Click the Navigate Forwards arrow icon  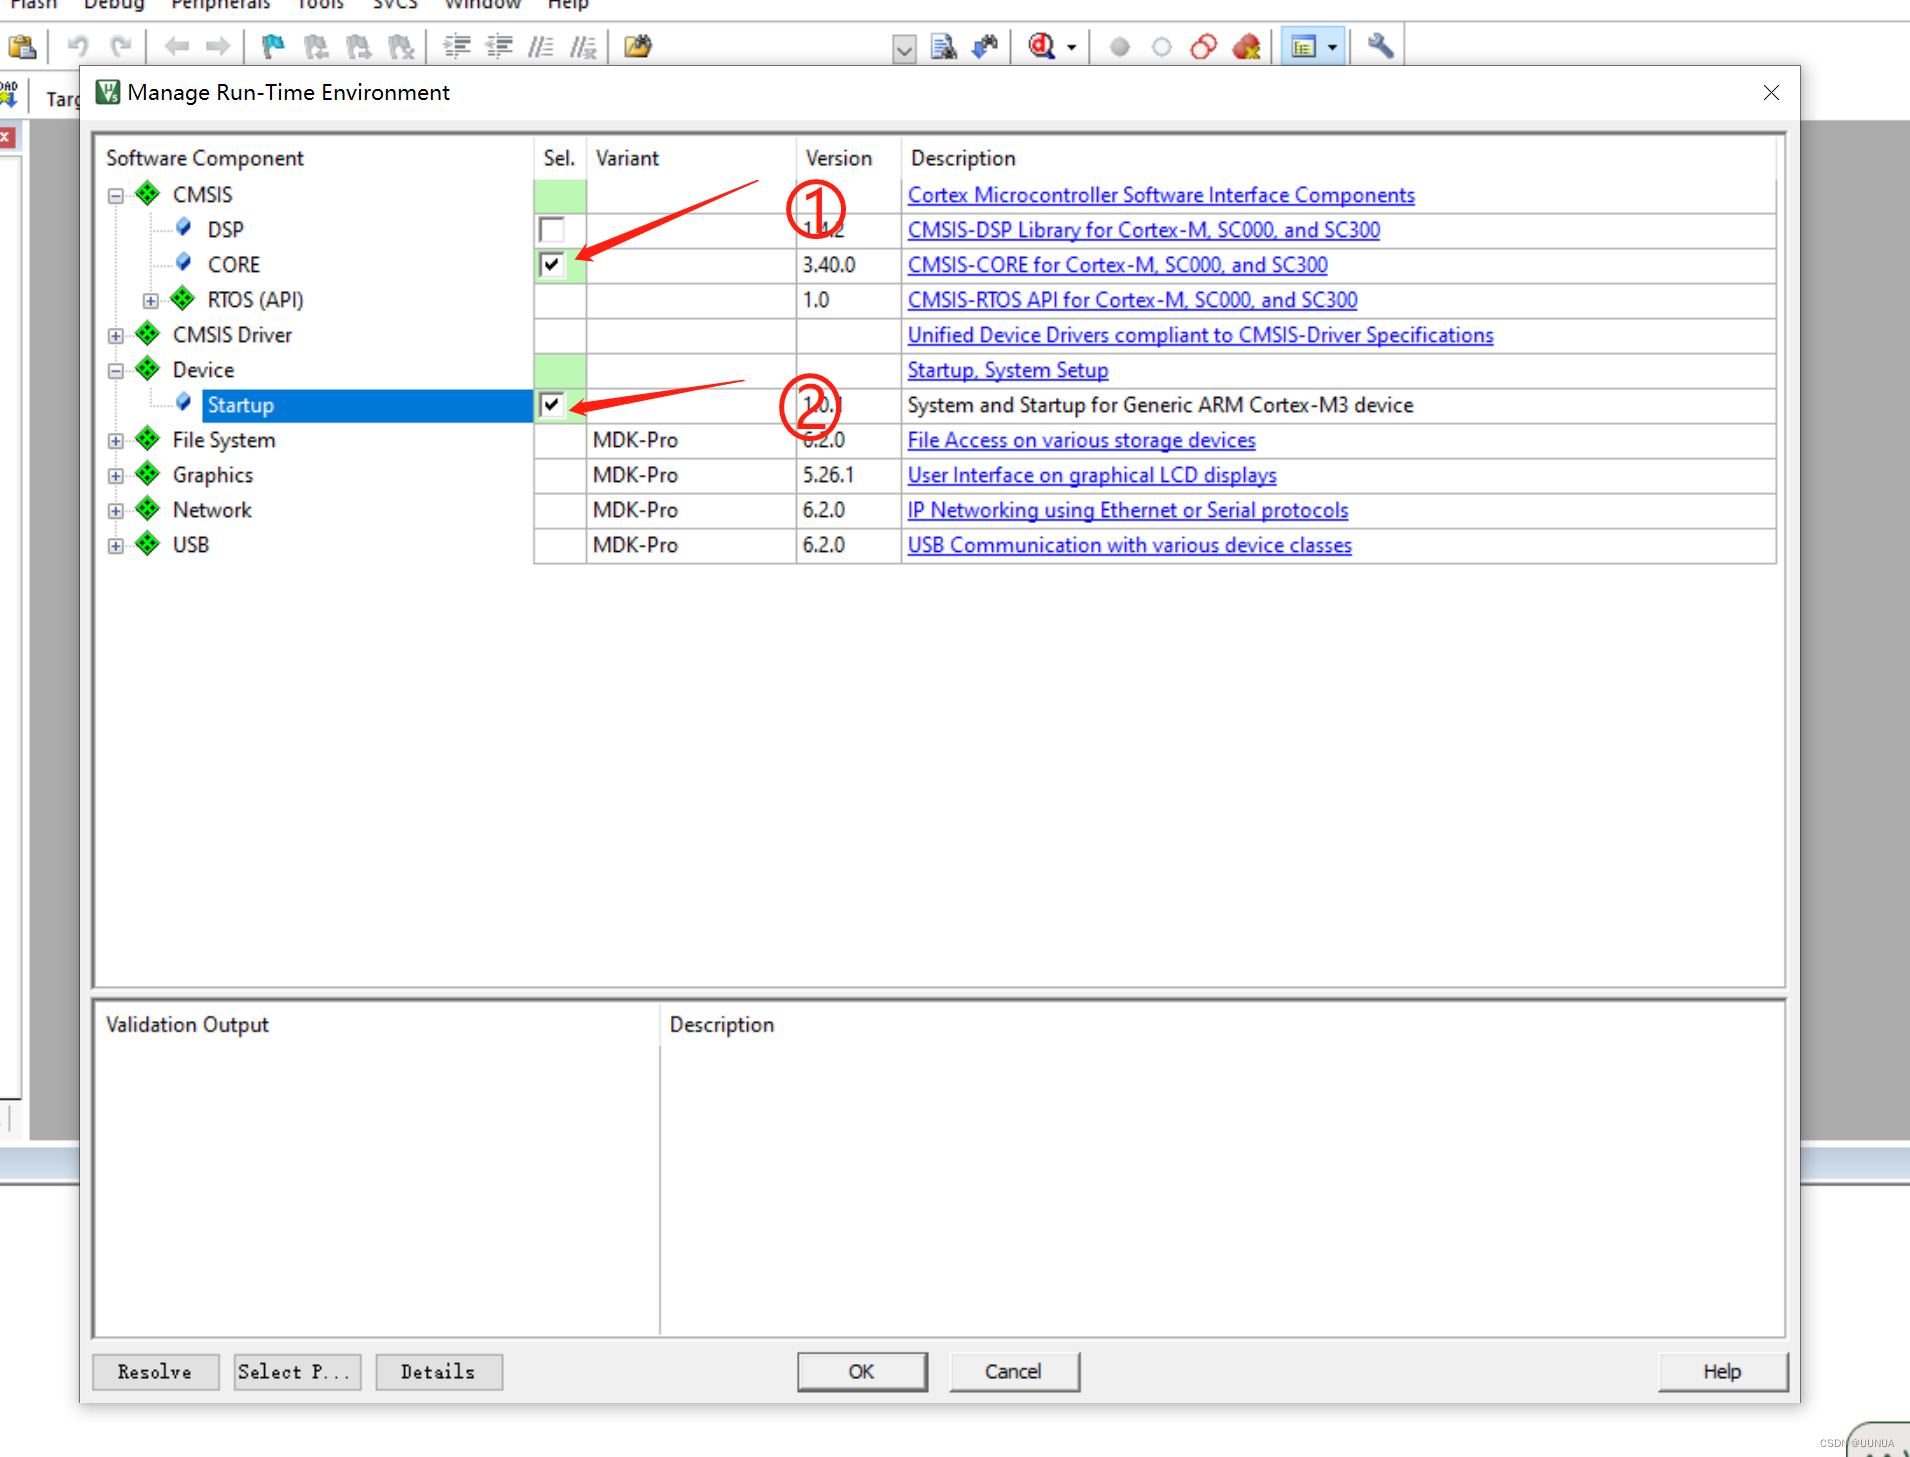(218, 47)
